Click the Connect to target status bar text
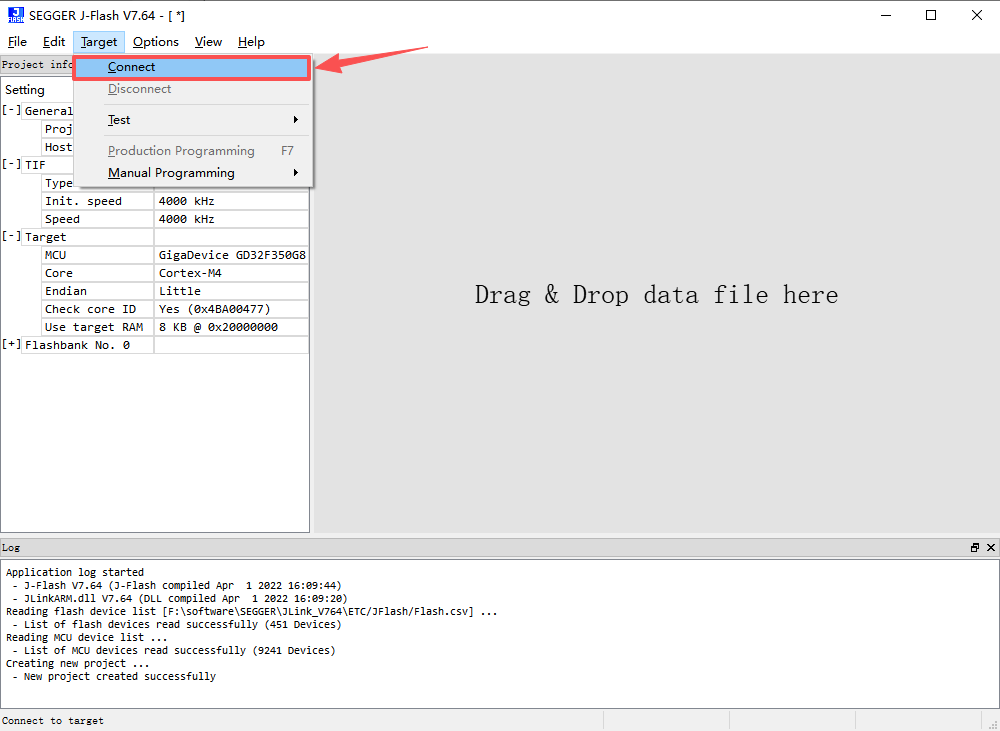This screenshot has height=731, width=1000. click(53, 721)
